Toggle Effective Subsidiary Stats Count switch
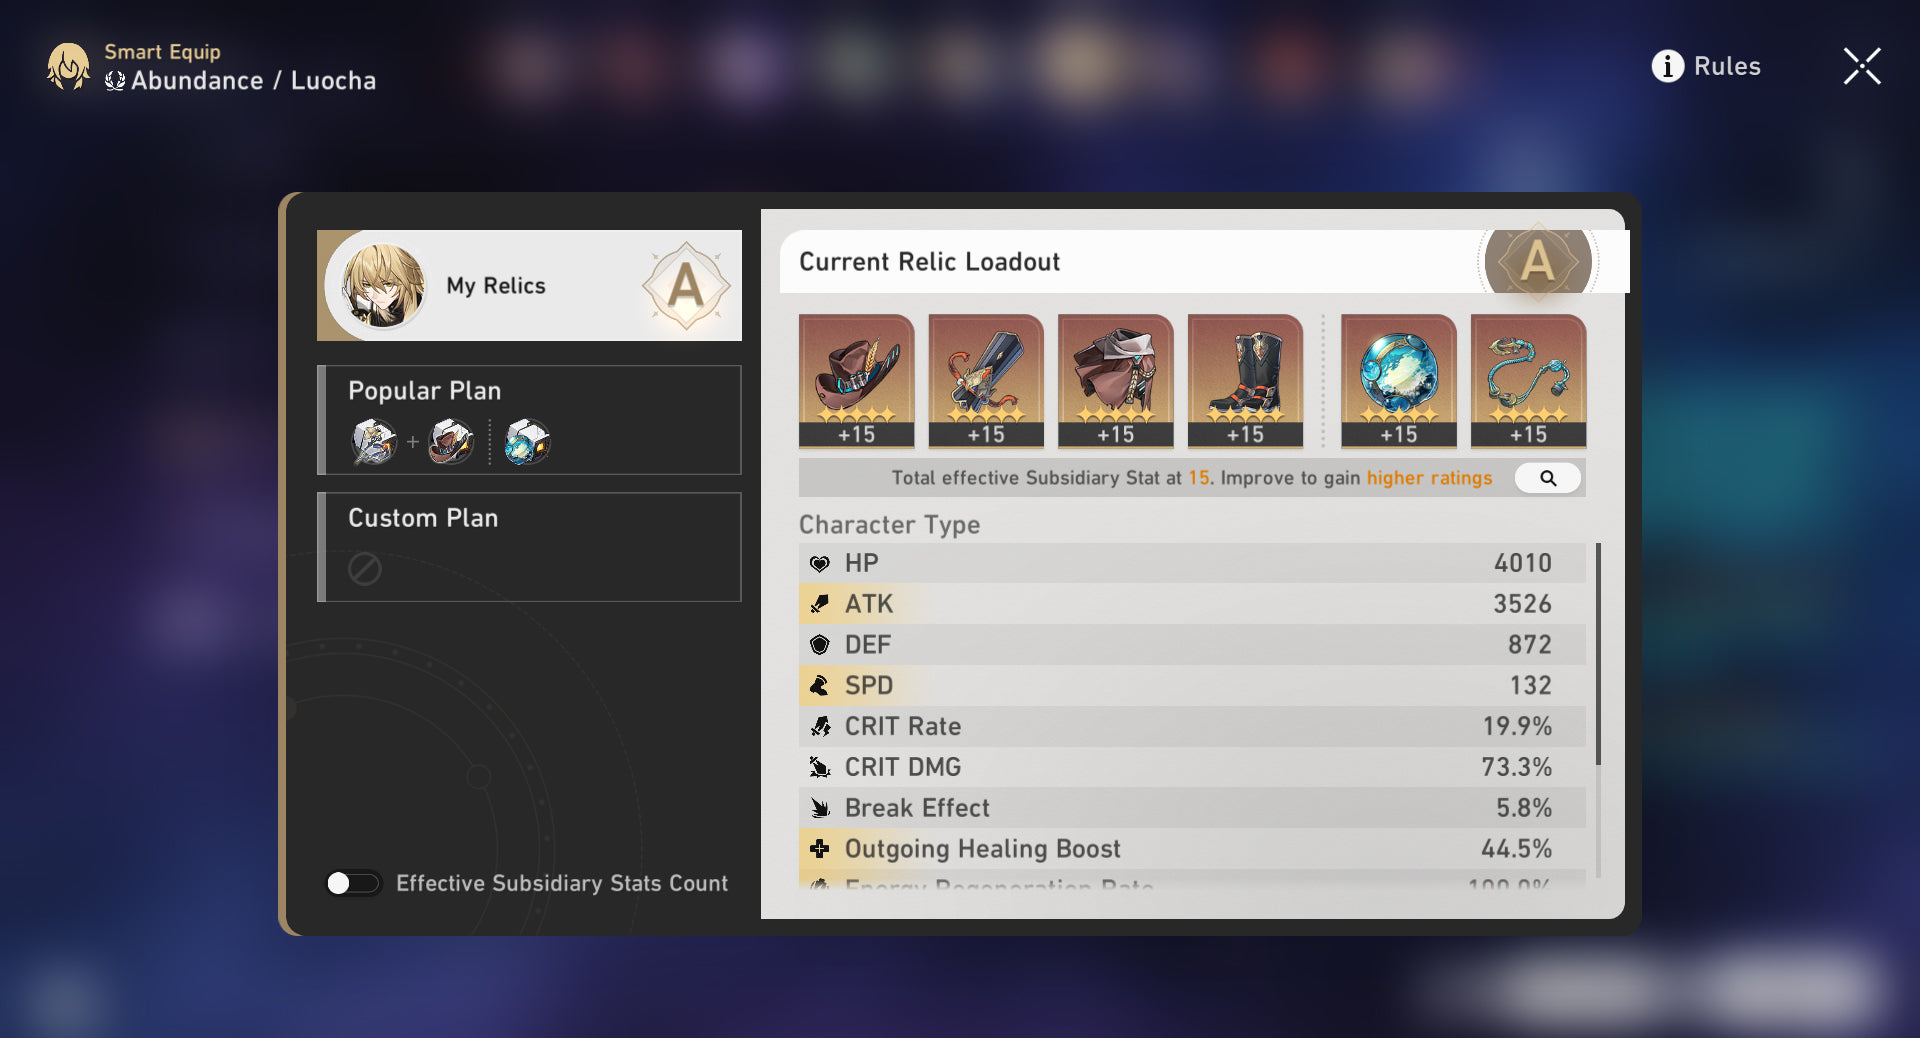Viewport: 1920px width, 1038px height. (x=353, y=883)
